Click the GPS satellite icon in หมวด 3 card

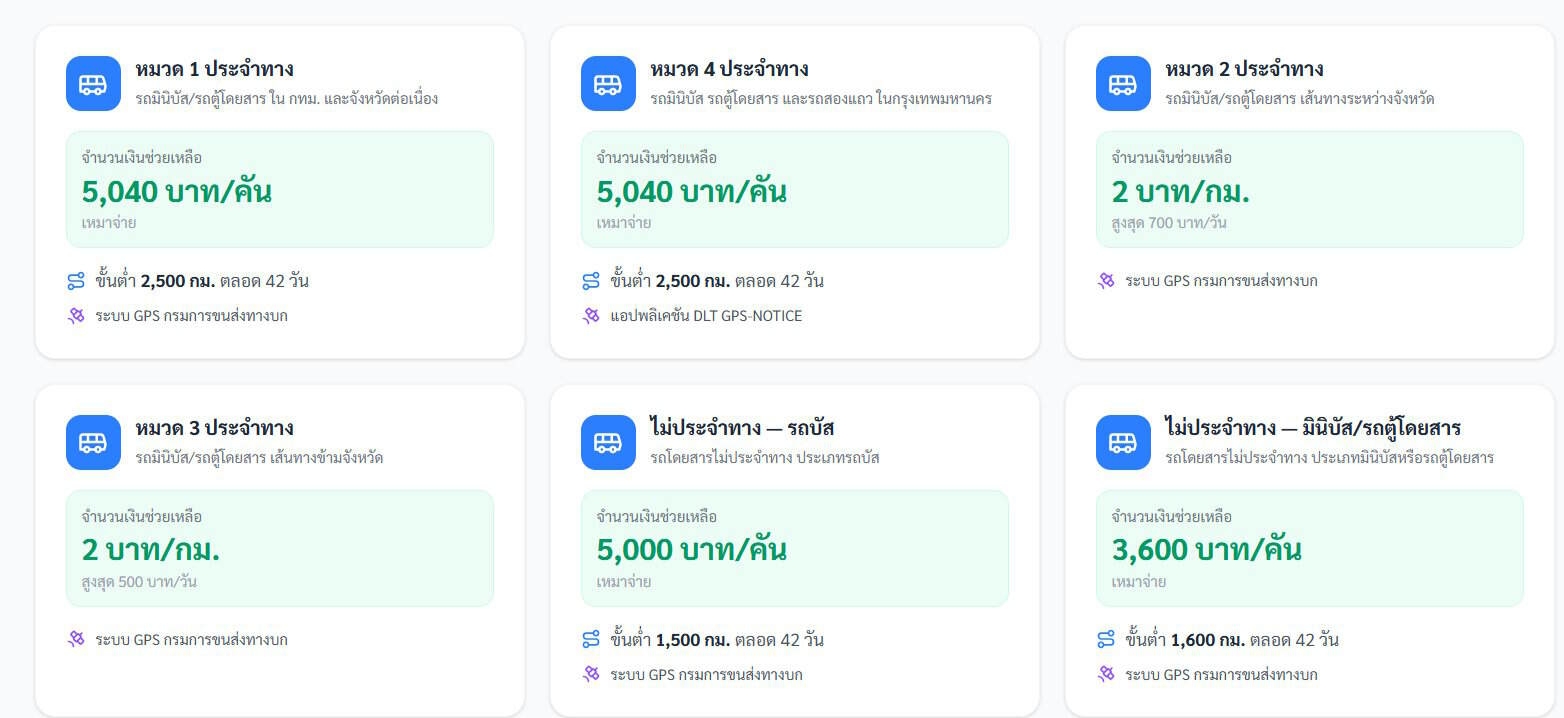[76, 640]
